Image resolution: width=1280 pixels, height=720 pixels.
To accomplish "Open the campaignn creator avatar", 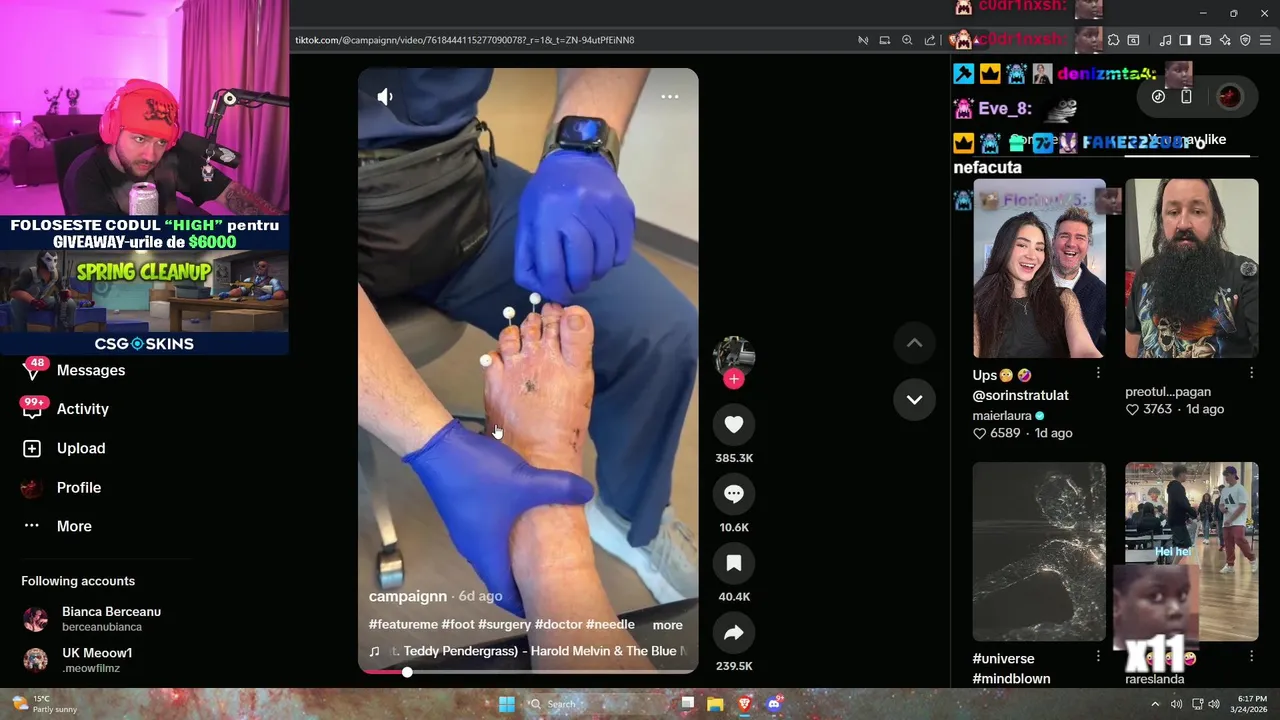I will point(733,356).
